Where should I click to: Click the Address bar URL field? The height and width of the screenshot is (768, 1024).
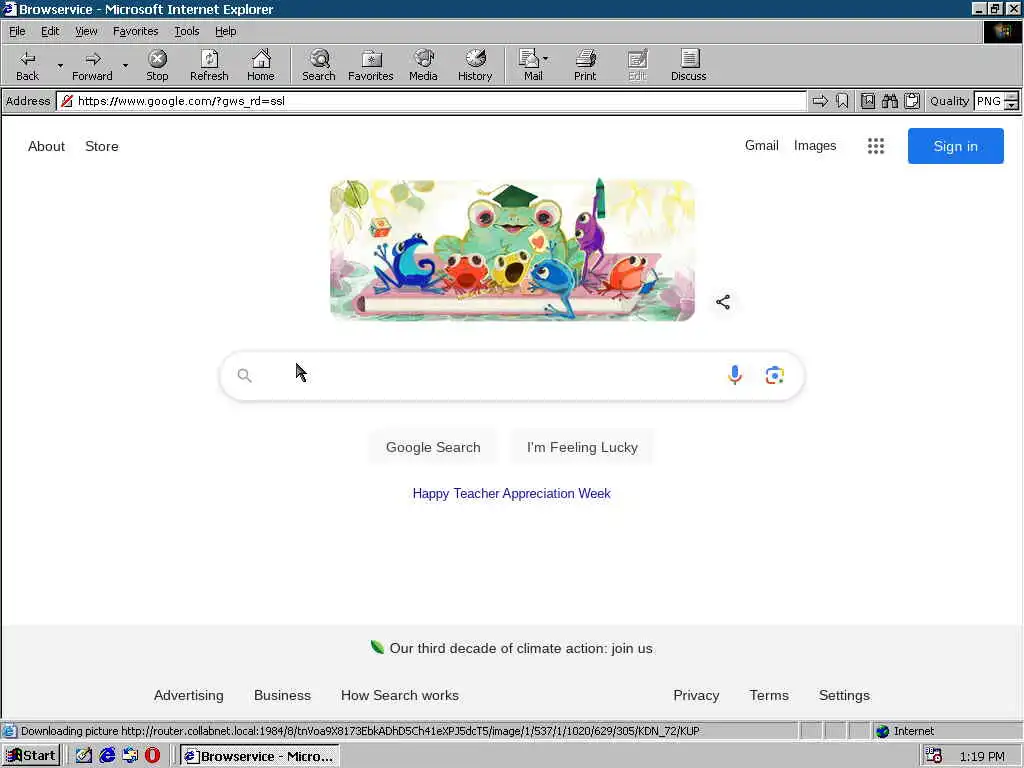(431, 101)
